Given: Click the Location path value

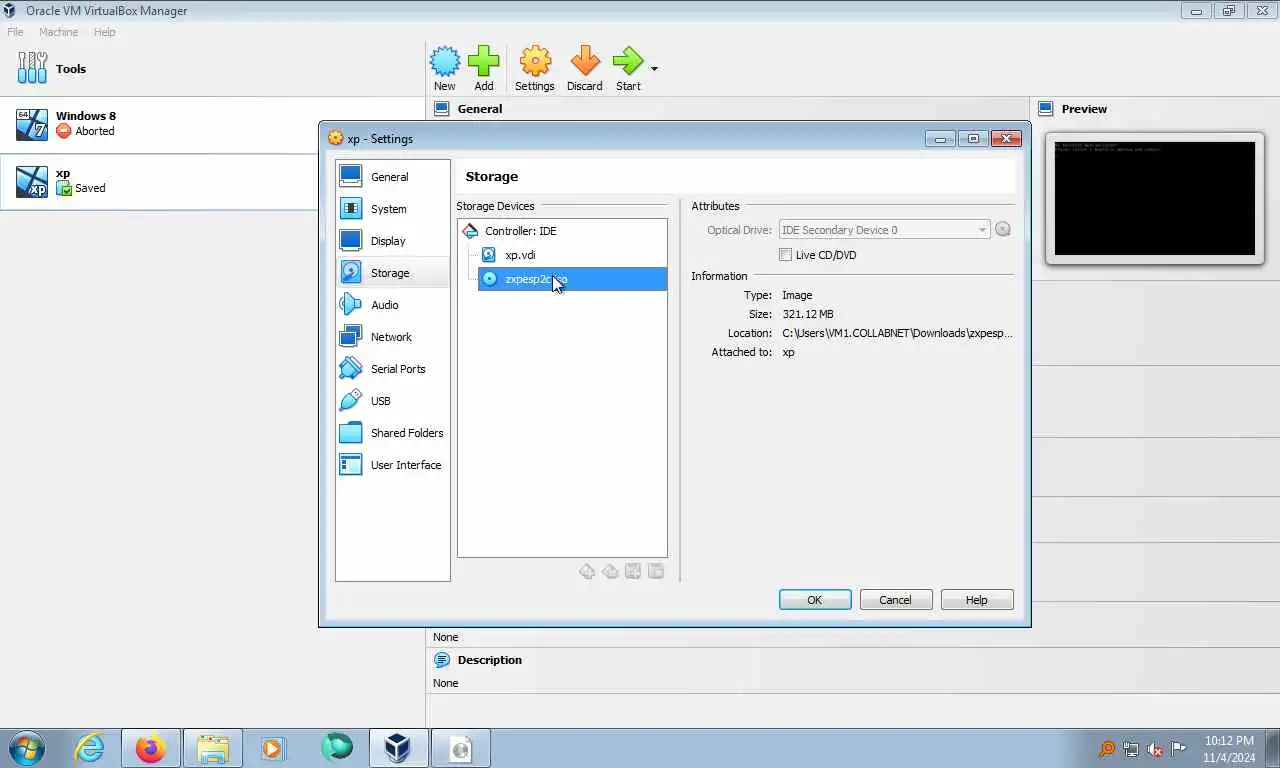Looking at the screenshot, I should (897, 333).
